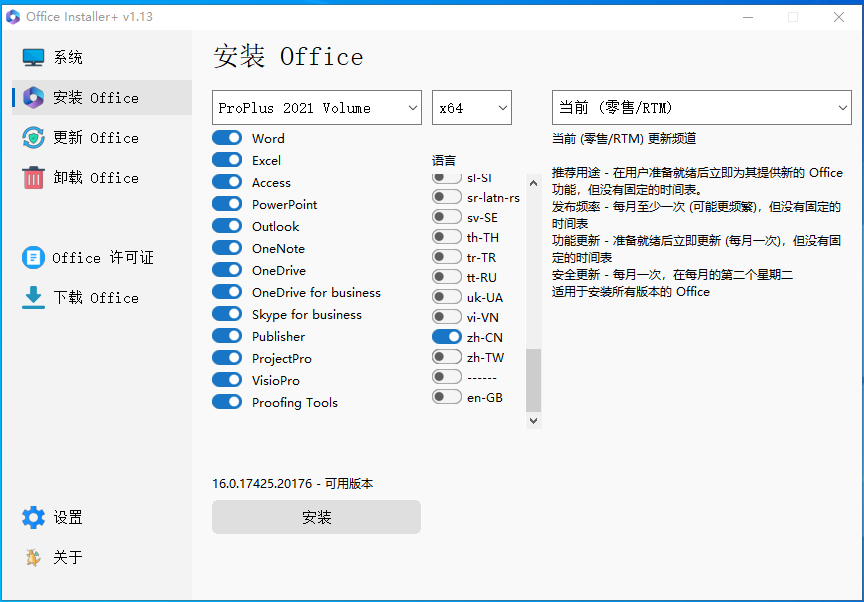Switch off Outlook
The image size is (864, 602).
click(227, 226)
